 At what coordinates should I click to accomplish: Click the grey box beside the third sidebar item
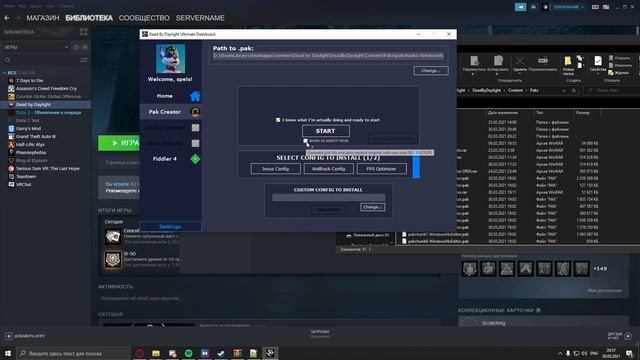(x=196, y=128)
